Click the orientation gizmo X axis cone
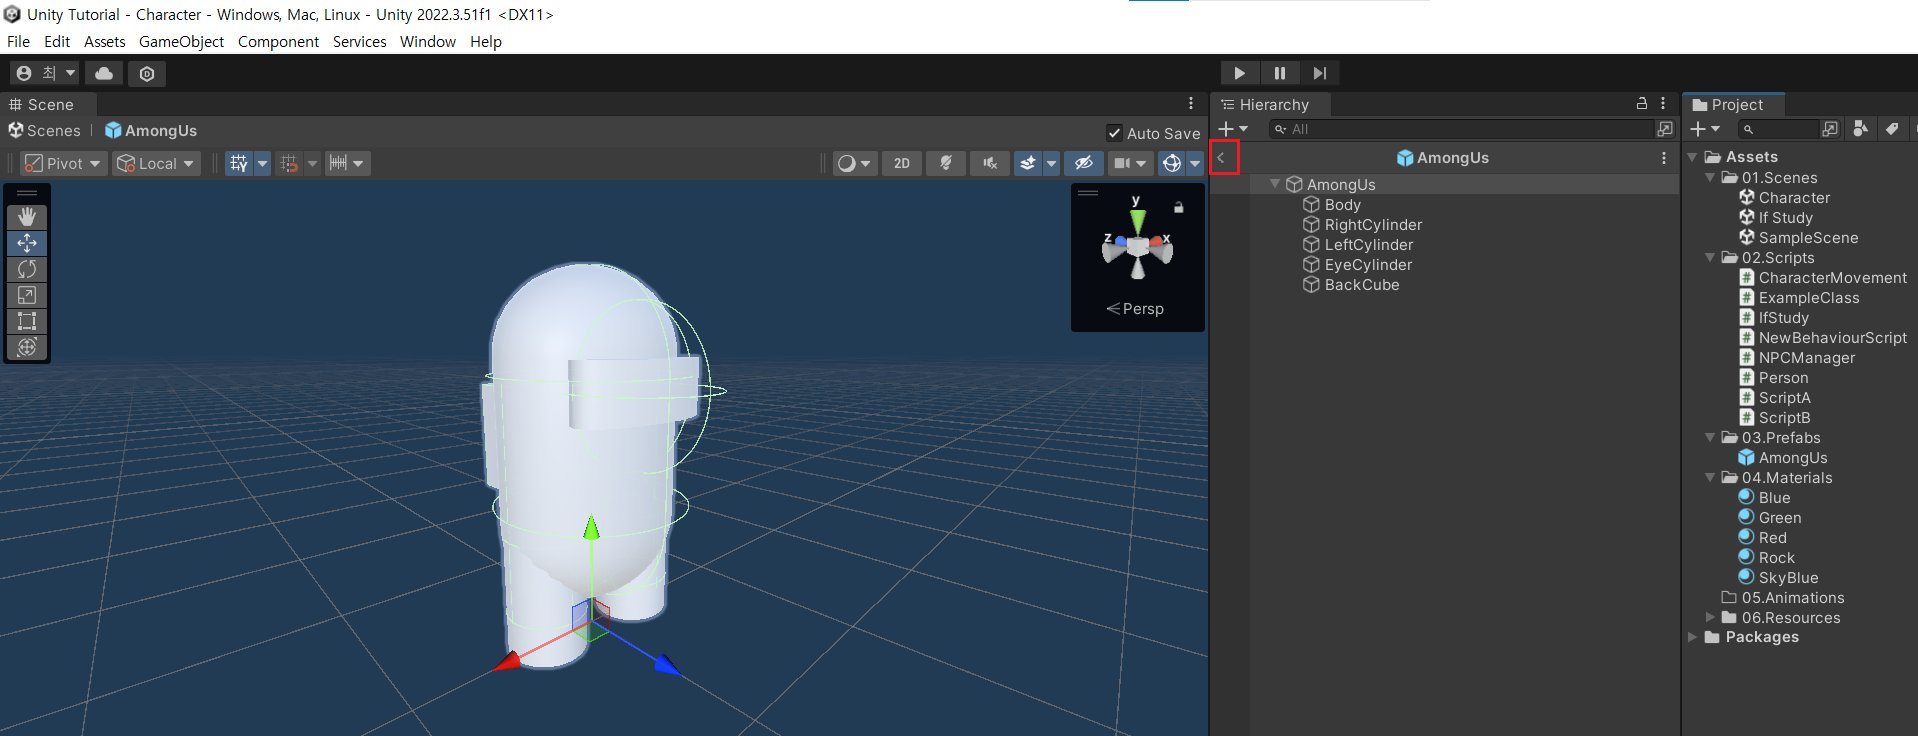The image size is (1918, 736). point(1160,245)
